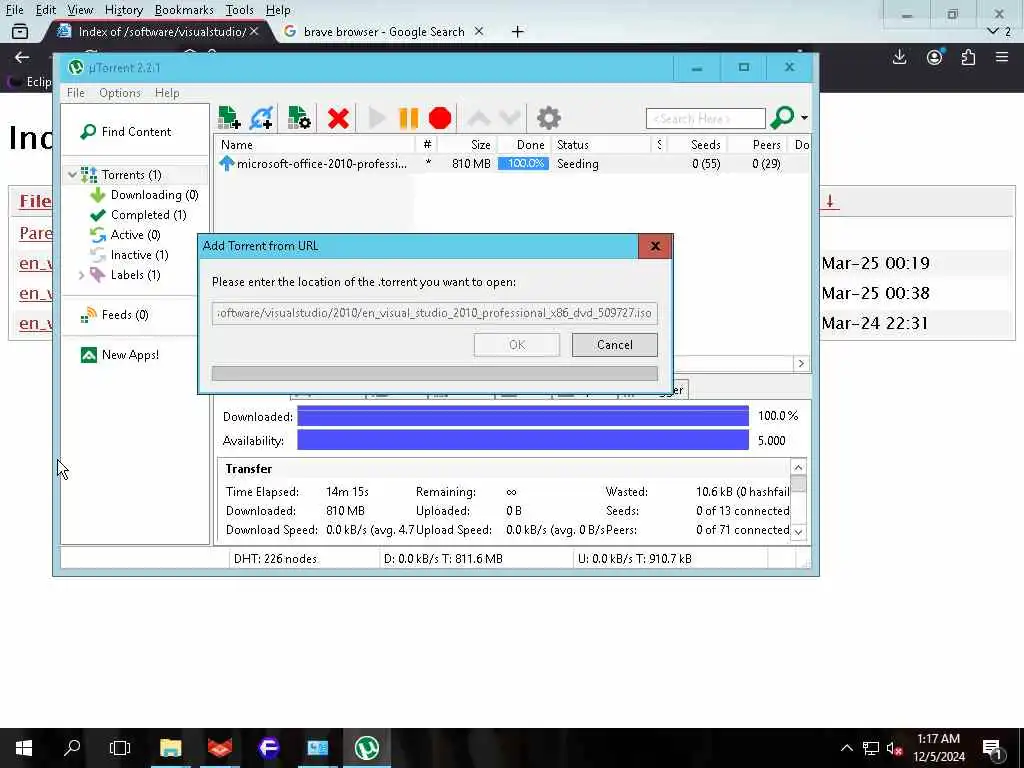Close the Index of /software/visualstudio tab

pyautogui.click(x=254, y=31)
